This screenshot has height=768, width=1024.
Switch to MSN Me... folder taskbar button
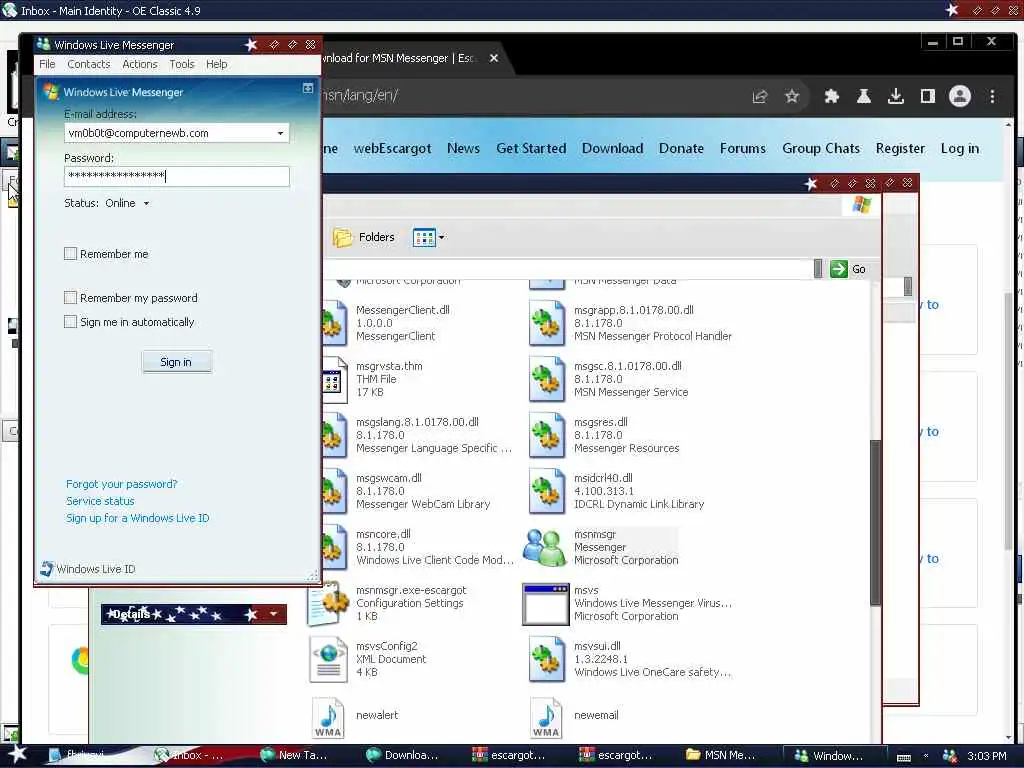pyautogui.click(x=721, y=756)
